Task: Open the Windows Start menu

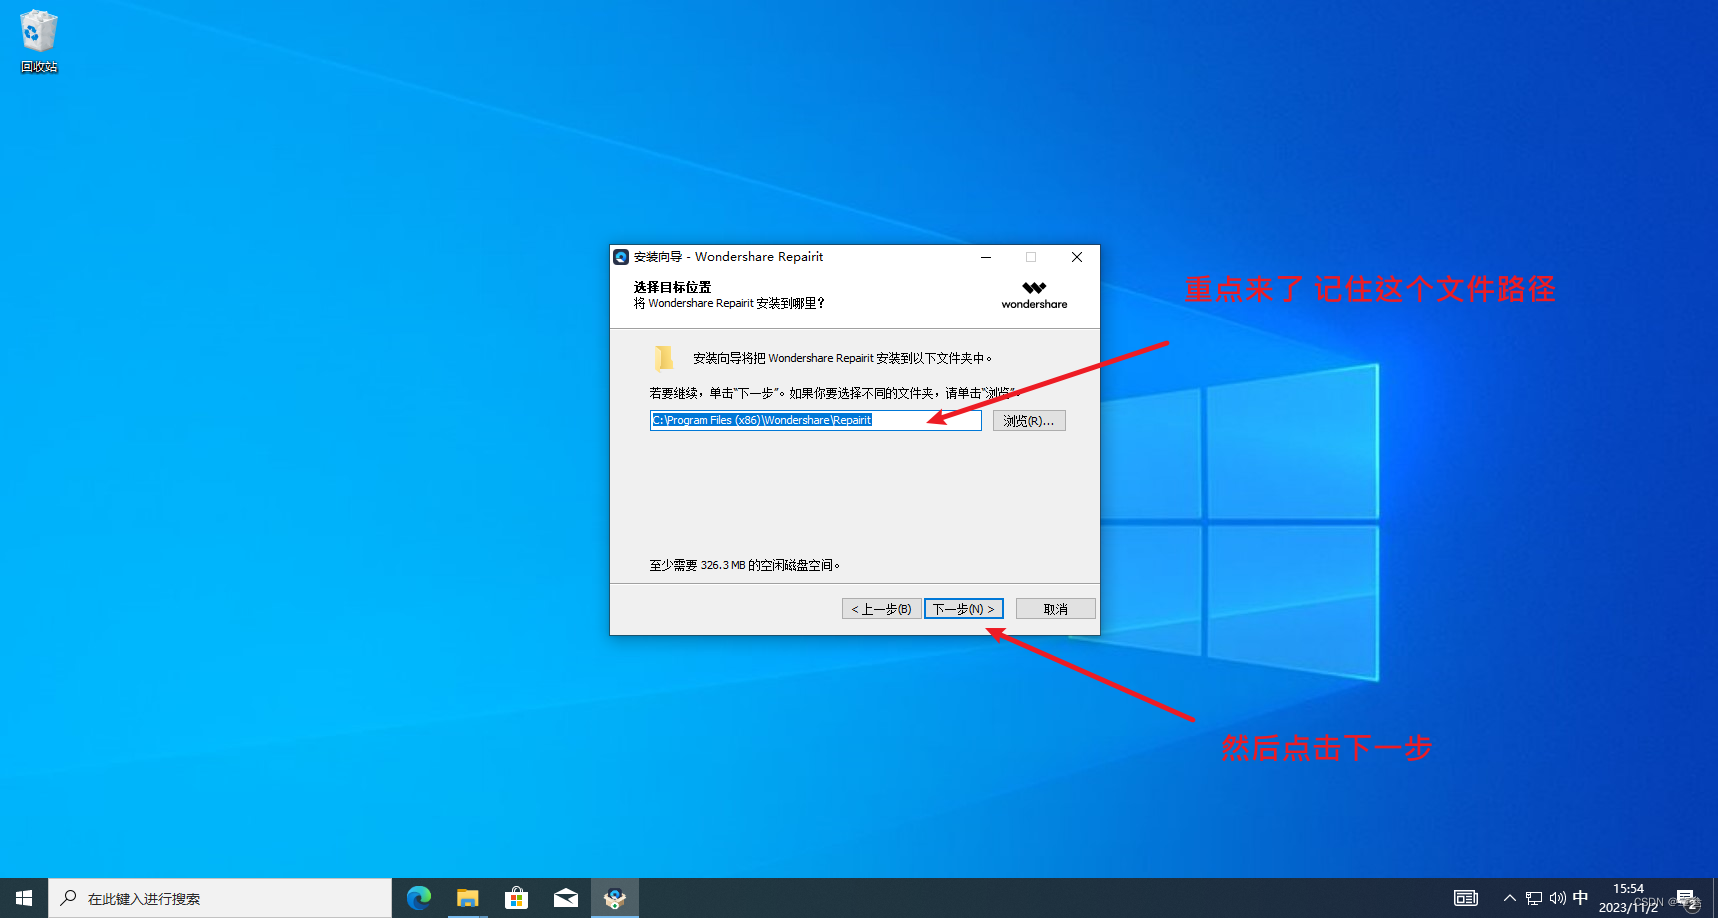Action: (24, 898)
